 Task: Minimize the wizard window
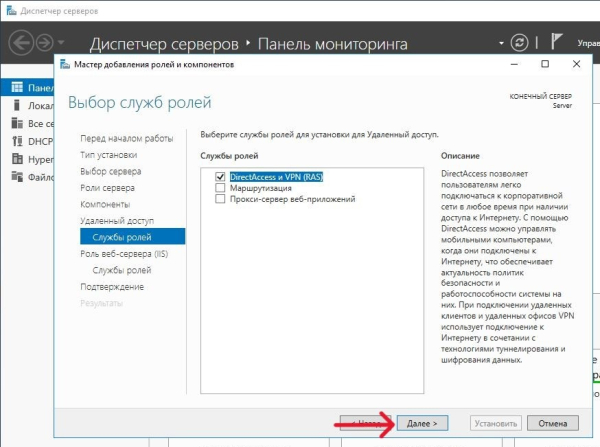tap(514, 64)
